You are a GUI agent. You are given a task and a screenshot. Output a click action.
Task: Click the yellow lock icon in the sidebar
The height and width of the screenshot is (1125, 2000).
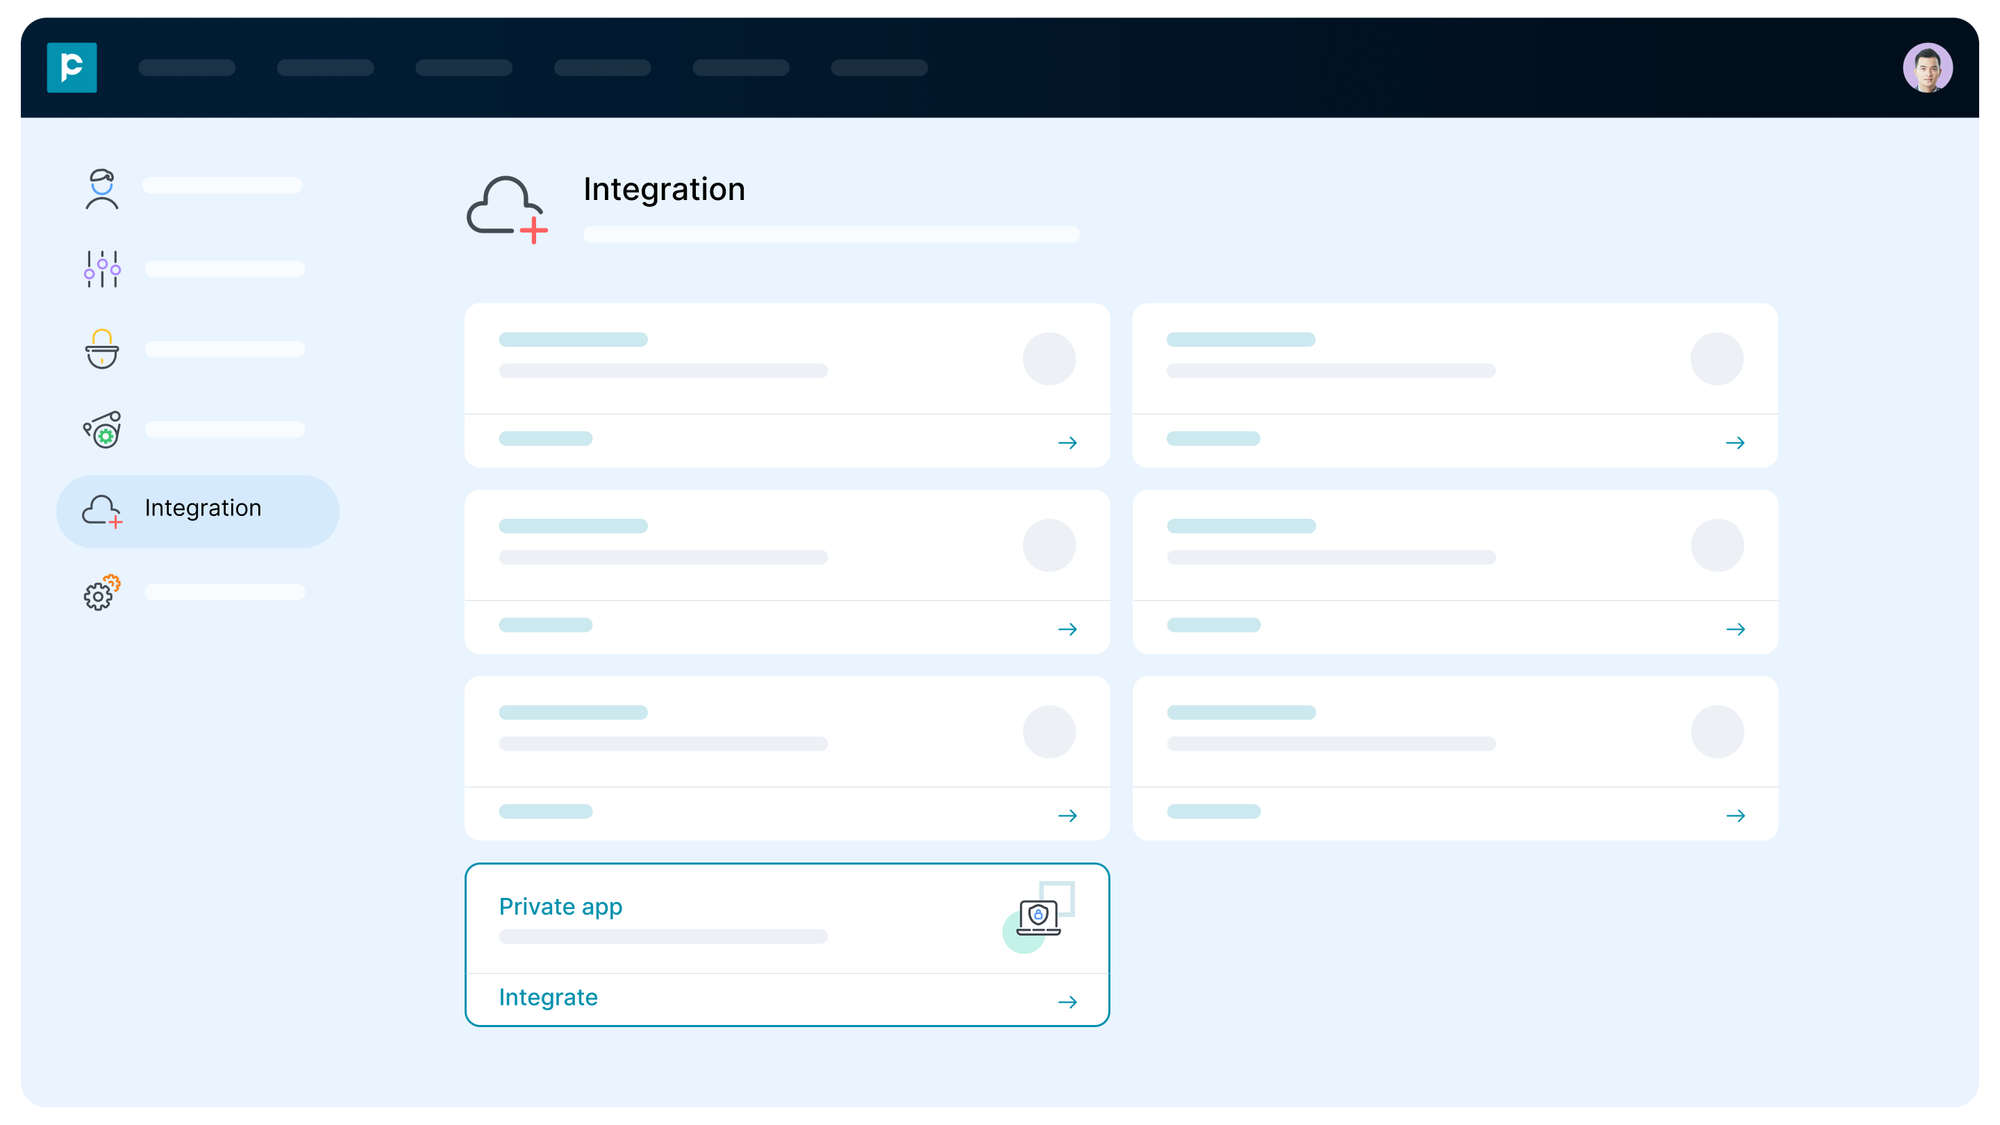click(100, 350)
